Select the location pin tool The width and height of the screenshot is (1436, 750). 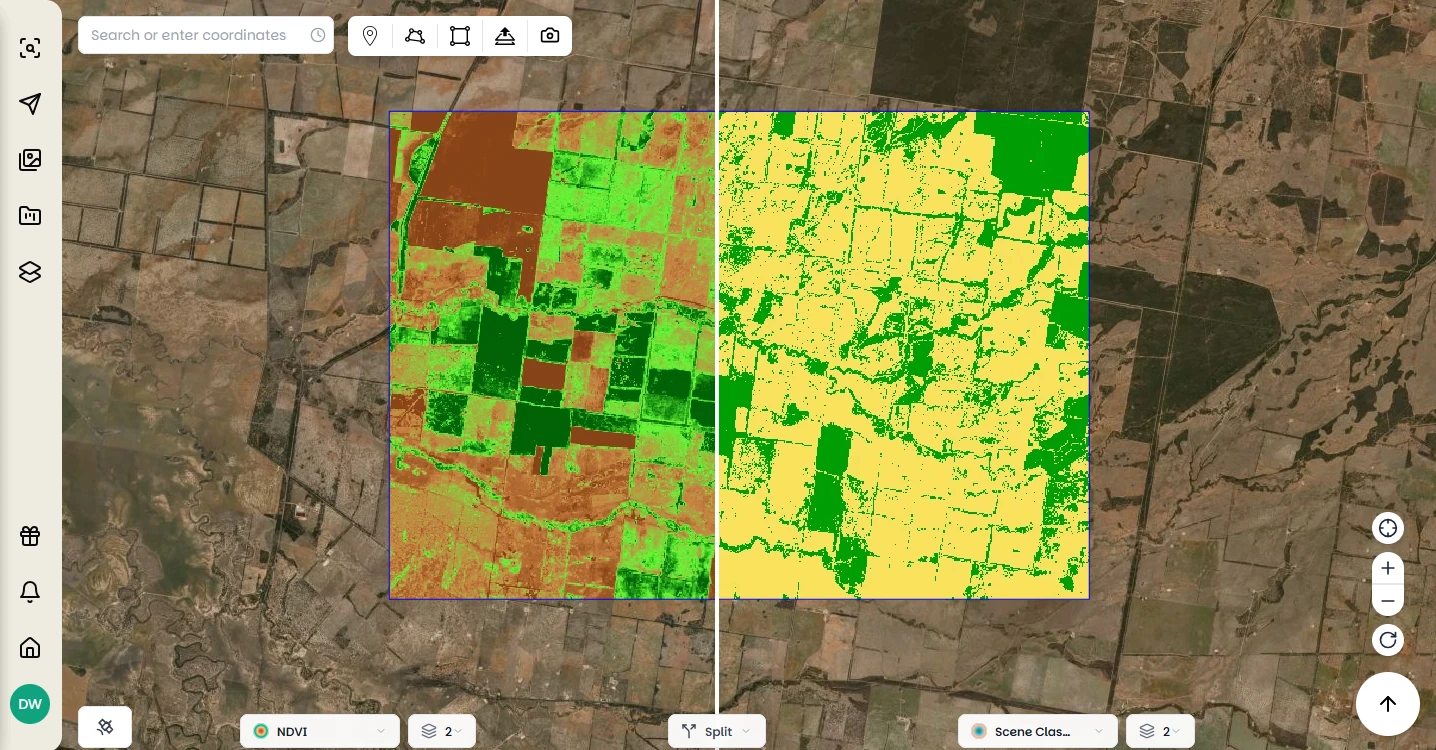(370, 35)
